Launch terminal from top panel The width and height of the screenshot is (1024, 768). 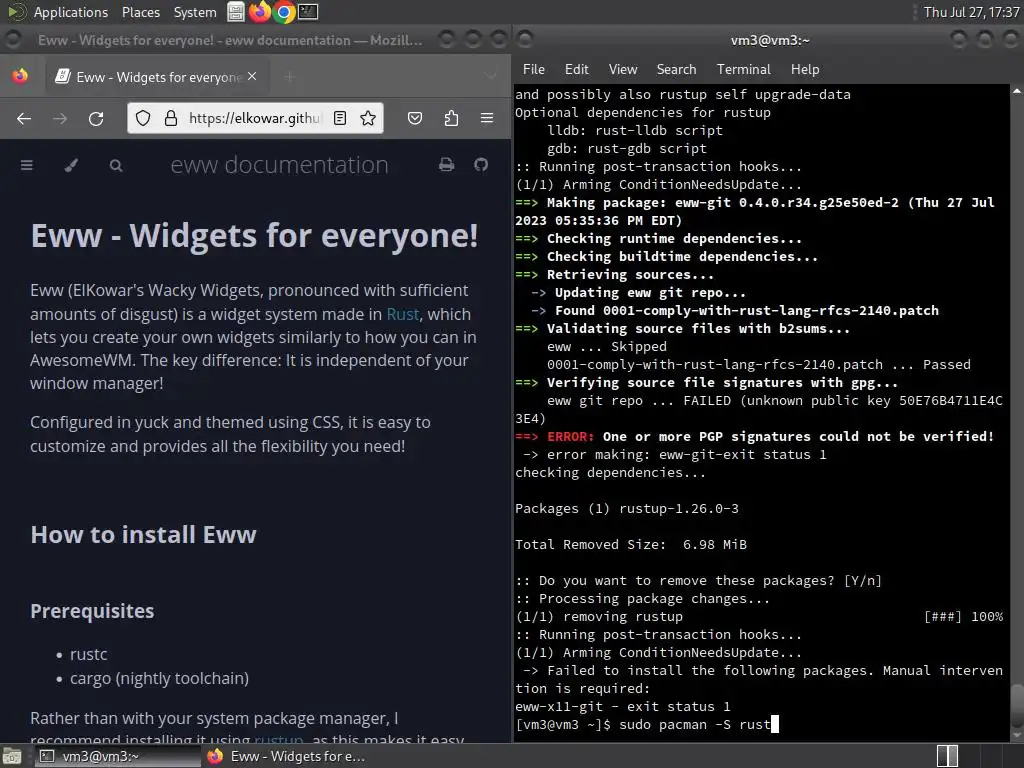pos(308,12)
